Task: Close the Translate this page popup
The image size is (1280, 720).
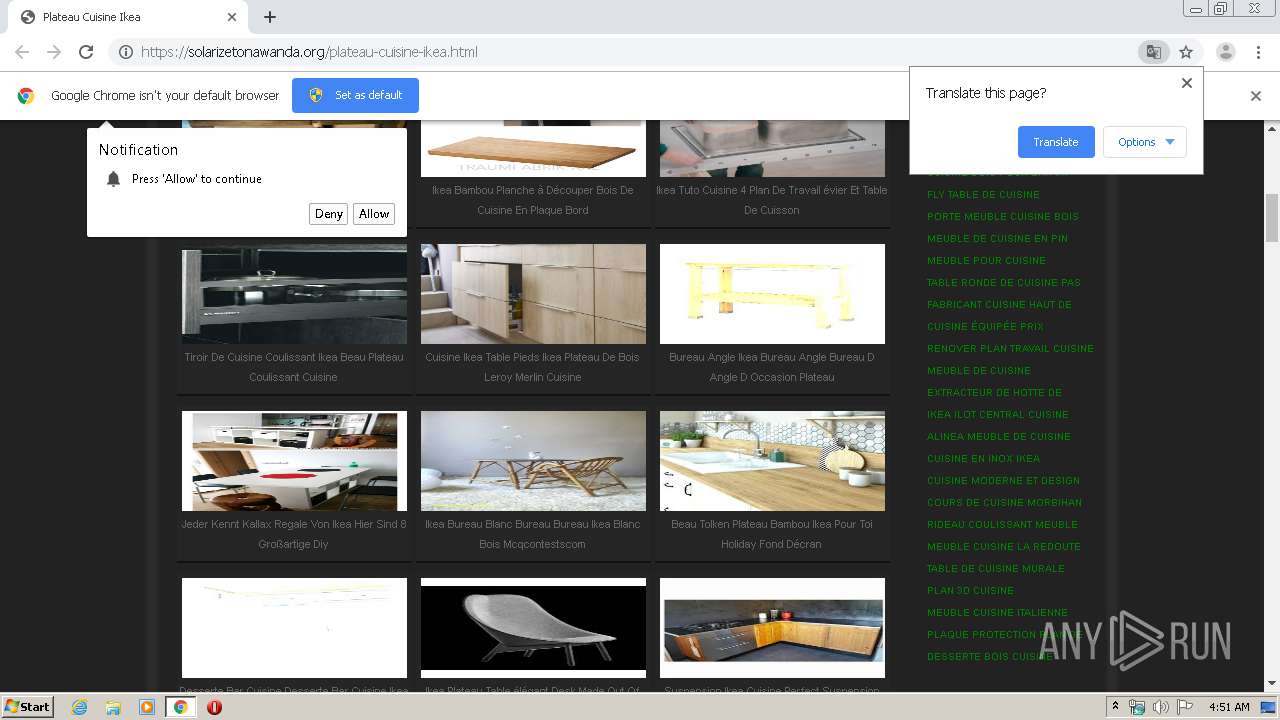Action: click(1187, 83)
